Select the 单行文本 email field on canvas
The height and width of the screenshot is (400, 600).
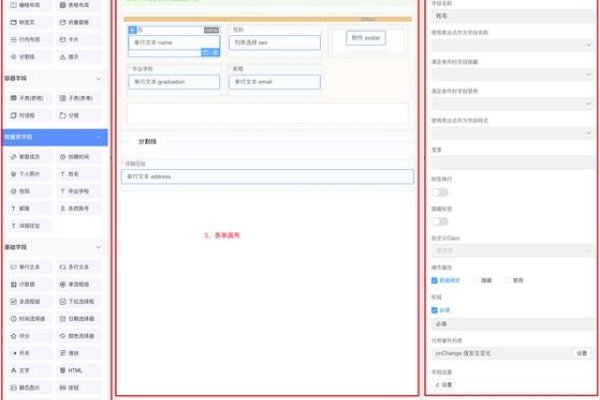pyautogui.click(x=275, y=82)
